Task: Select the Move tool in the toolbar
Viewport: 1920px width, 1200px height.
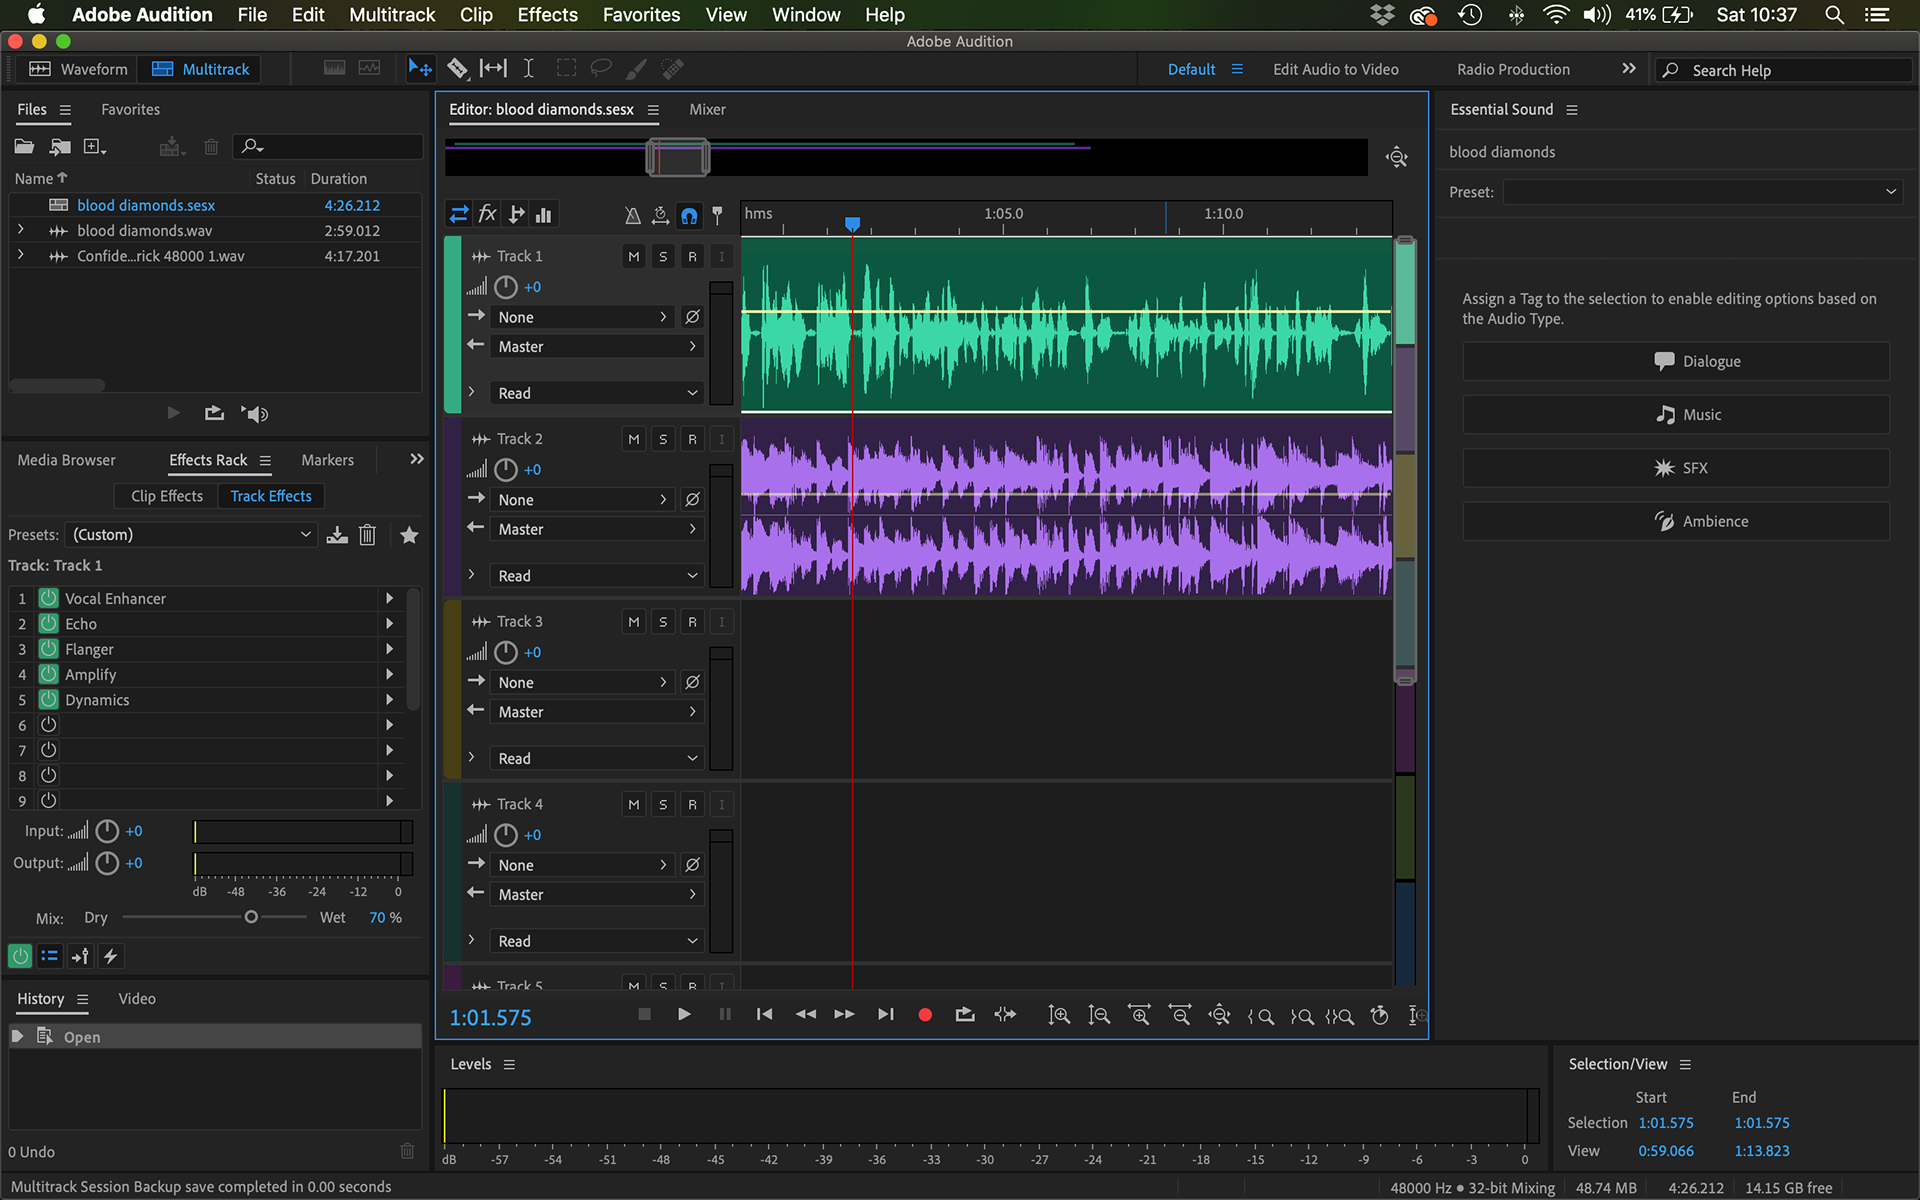Action: coord(420,69)
